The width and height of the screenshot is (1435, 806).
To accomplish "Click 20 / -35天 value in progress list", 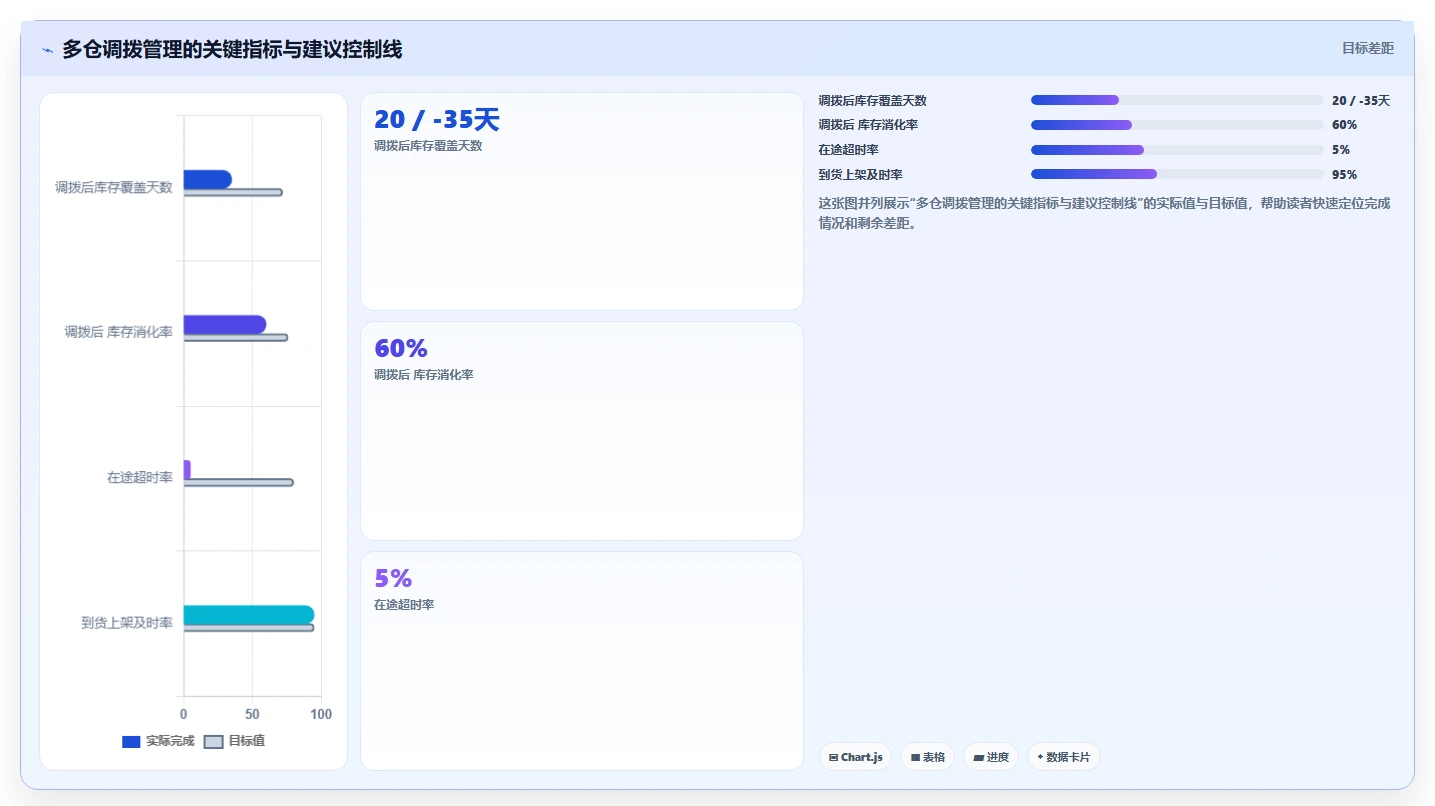I will (x=1361, y=101).
